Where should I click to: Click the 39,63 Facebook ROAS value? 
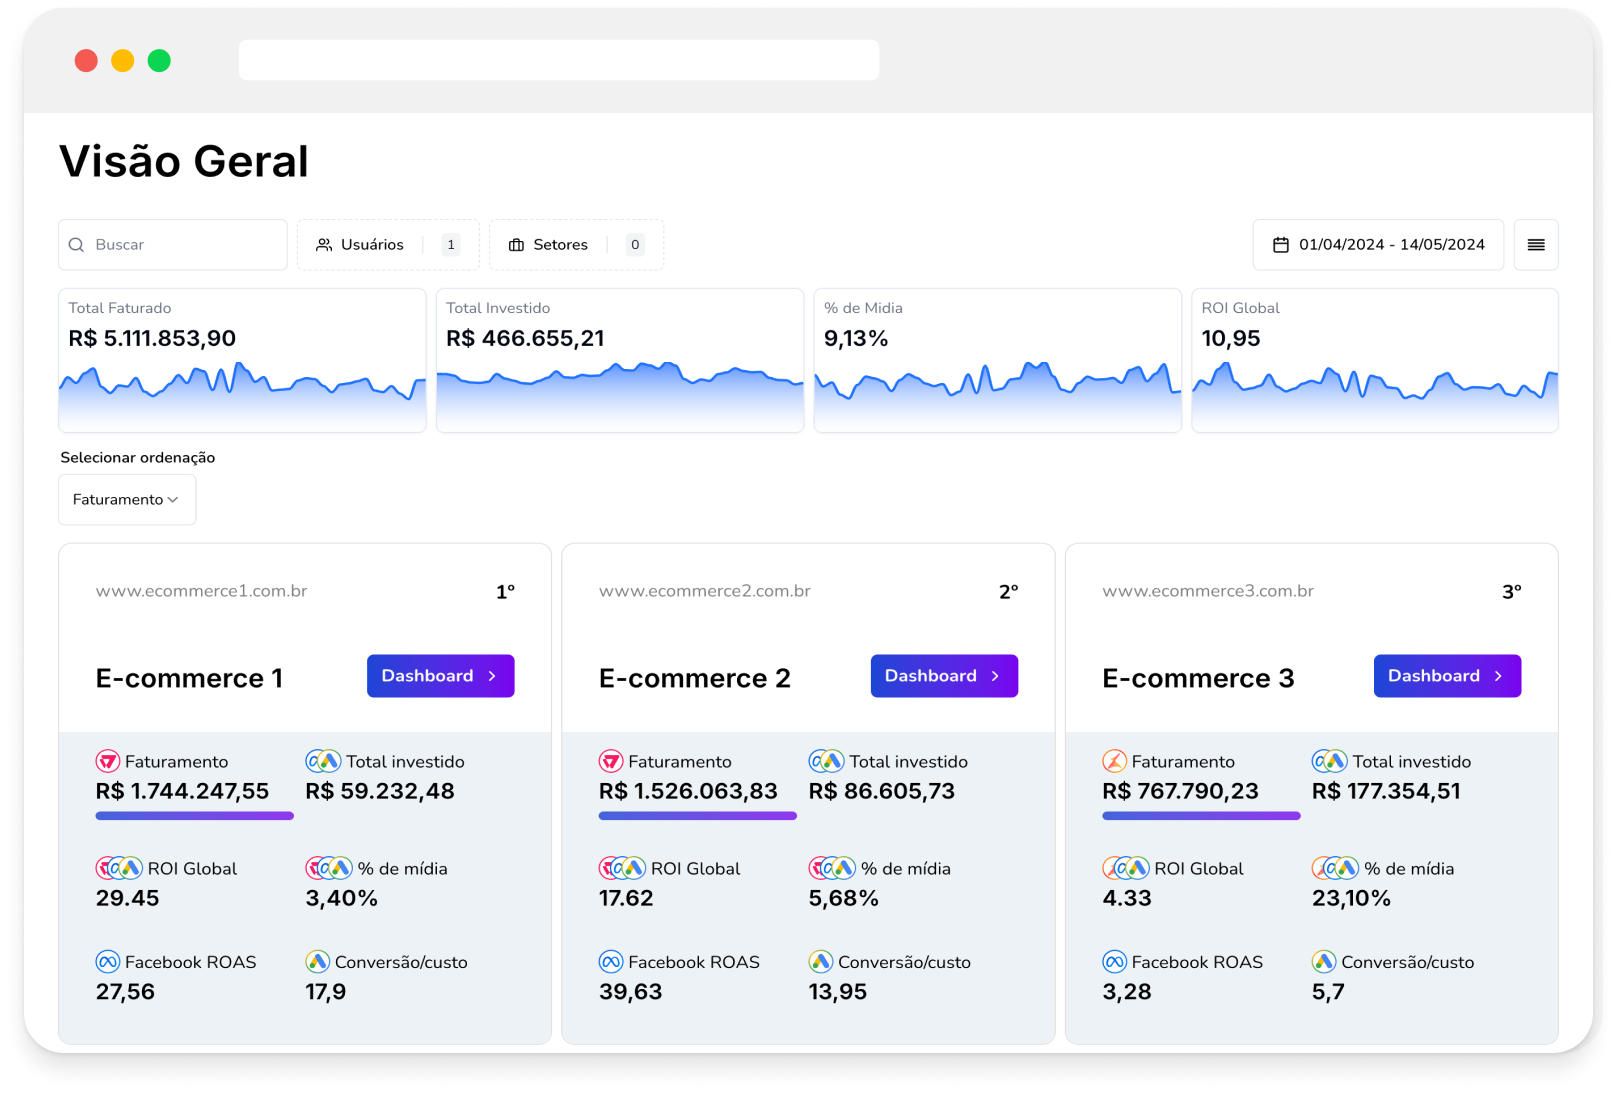(630, 992)
